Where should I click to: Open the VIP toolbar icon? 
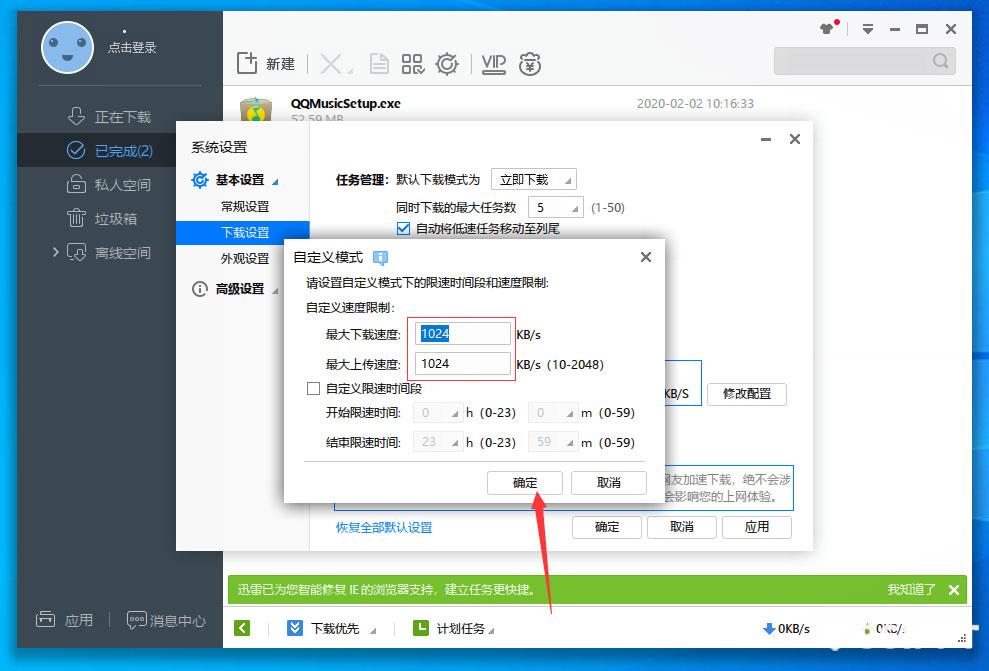tap(493, 64)
